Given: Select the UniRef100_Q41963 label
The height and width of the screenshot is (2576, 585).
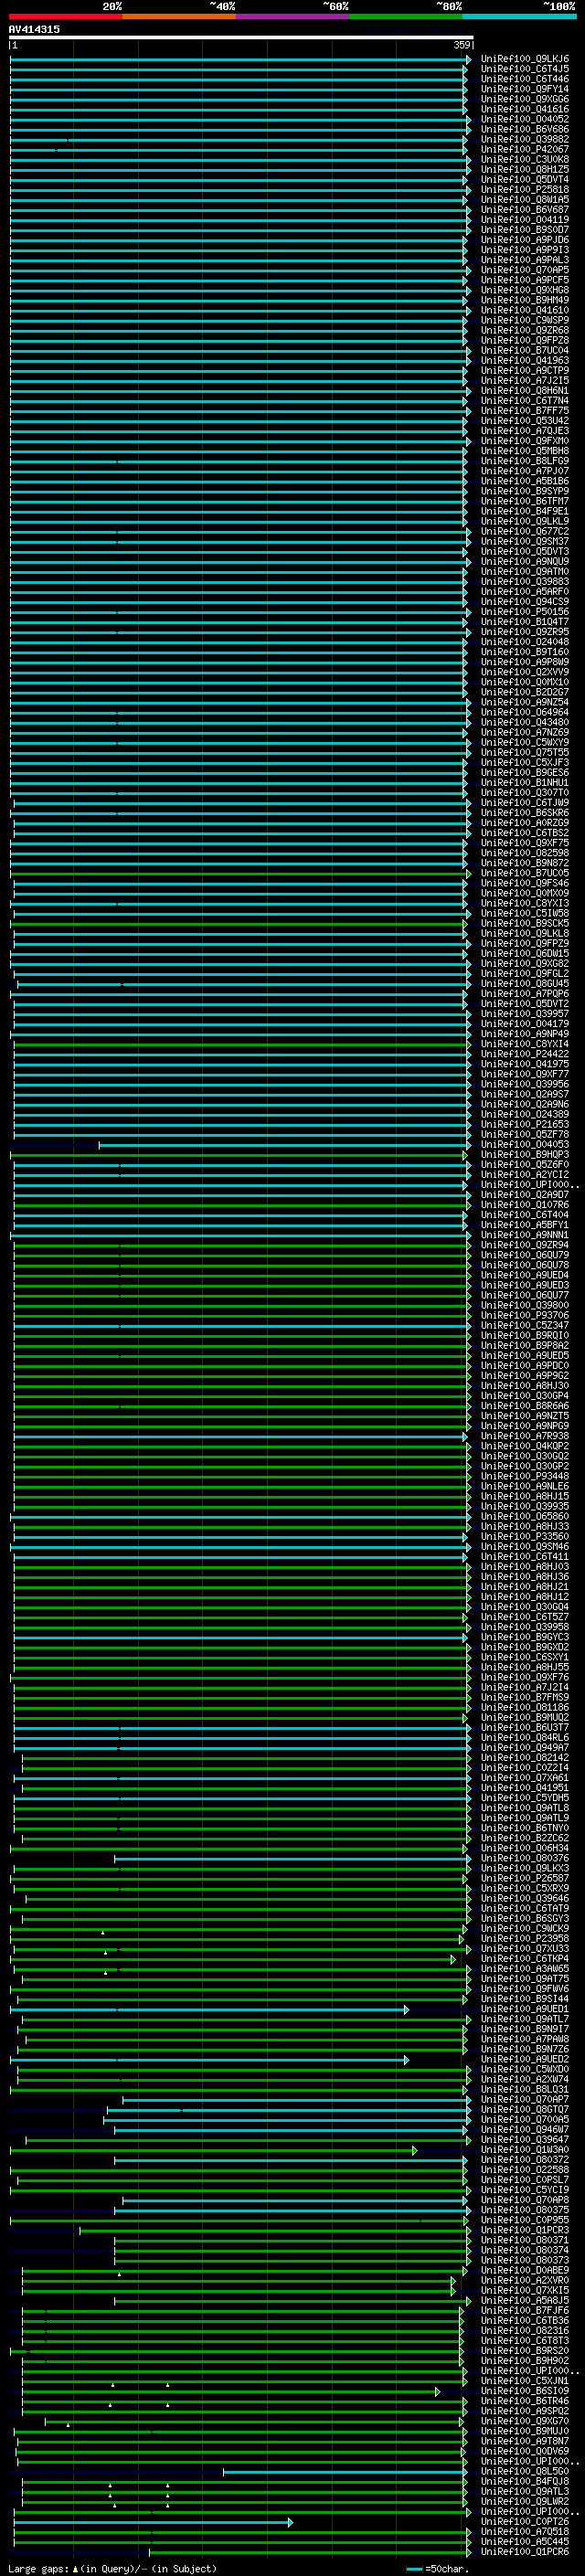Looking at the screenshot, I should point(525,360).
